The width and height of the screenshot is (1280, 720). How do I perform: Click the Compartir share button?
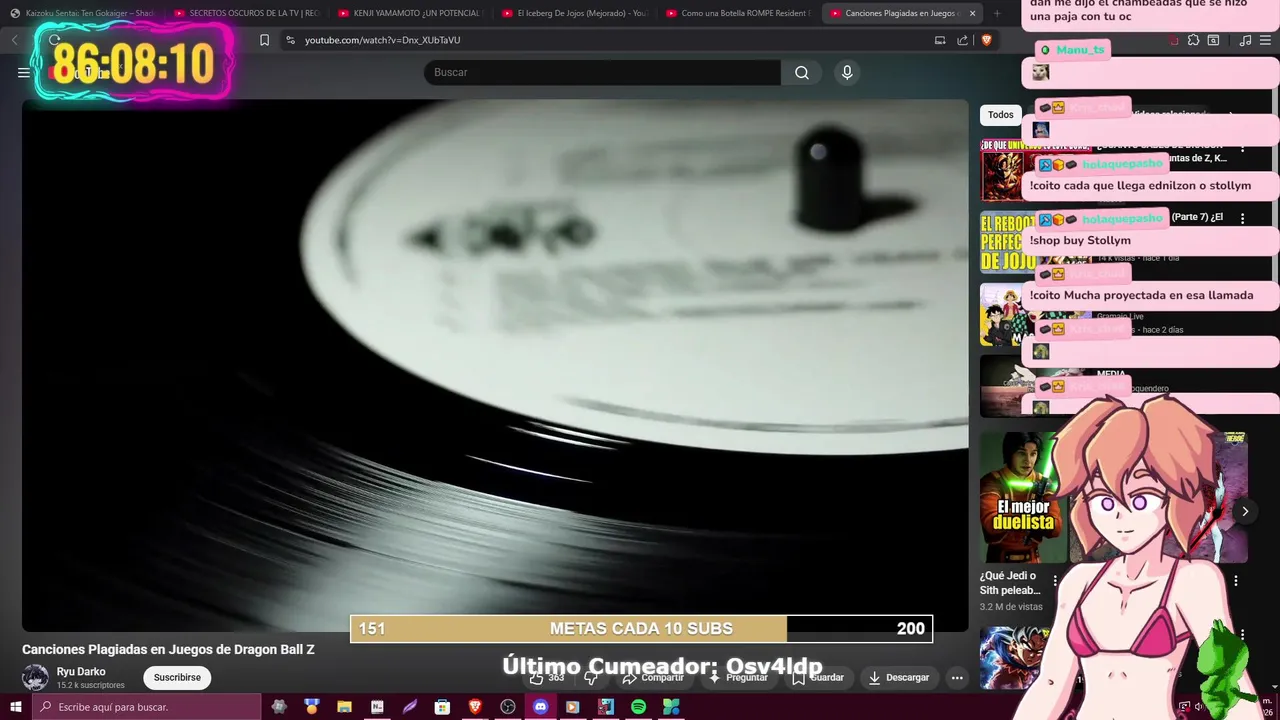(x=653, y=677)
